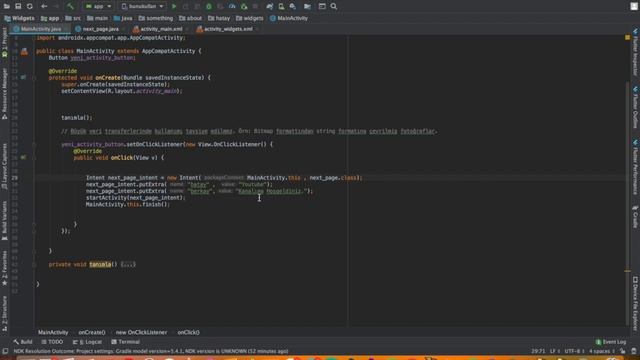
Task: Switch to the activity_widgets.xml tab
Action: pyautogui.click(x=228, y=29)
